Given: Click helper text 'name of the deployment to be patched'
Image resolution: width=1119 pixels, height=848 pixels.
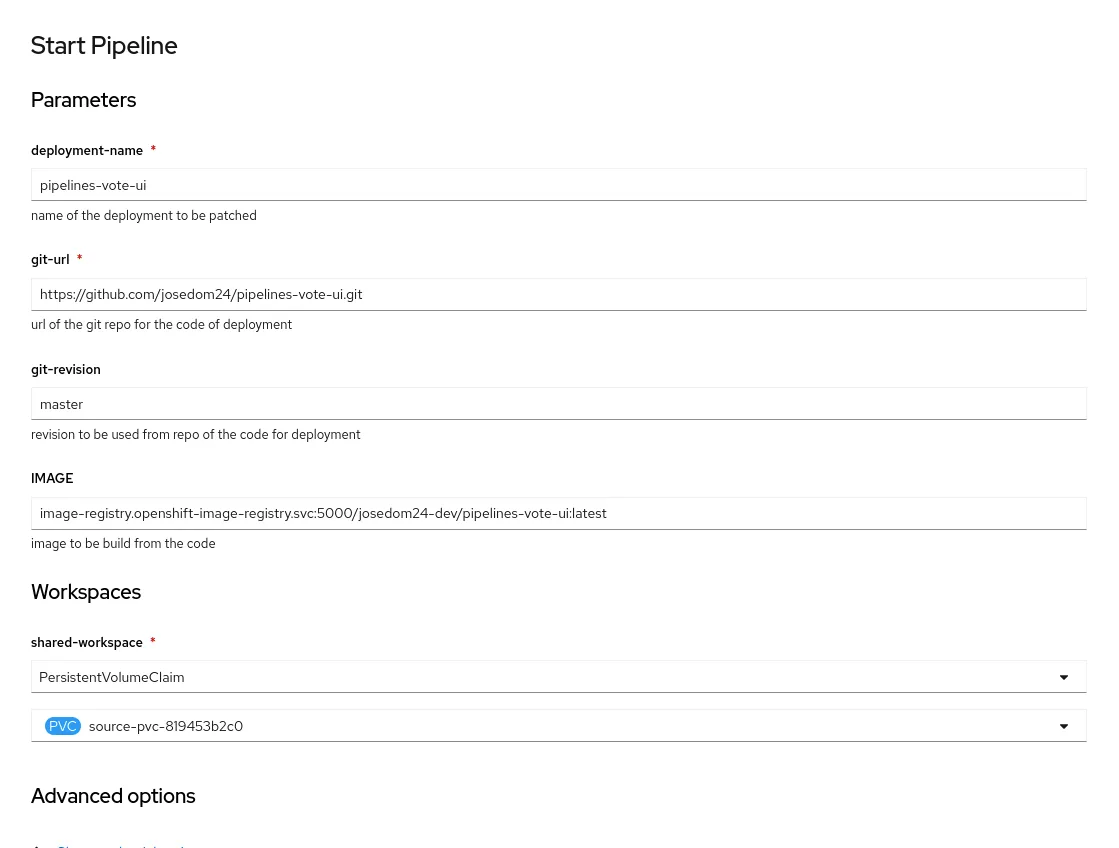Looking at the screenshot, I should coord(144,215).
